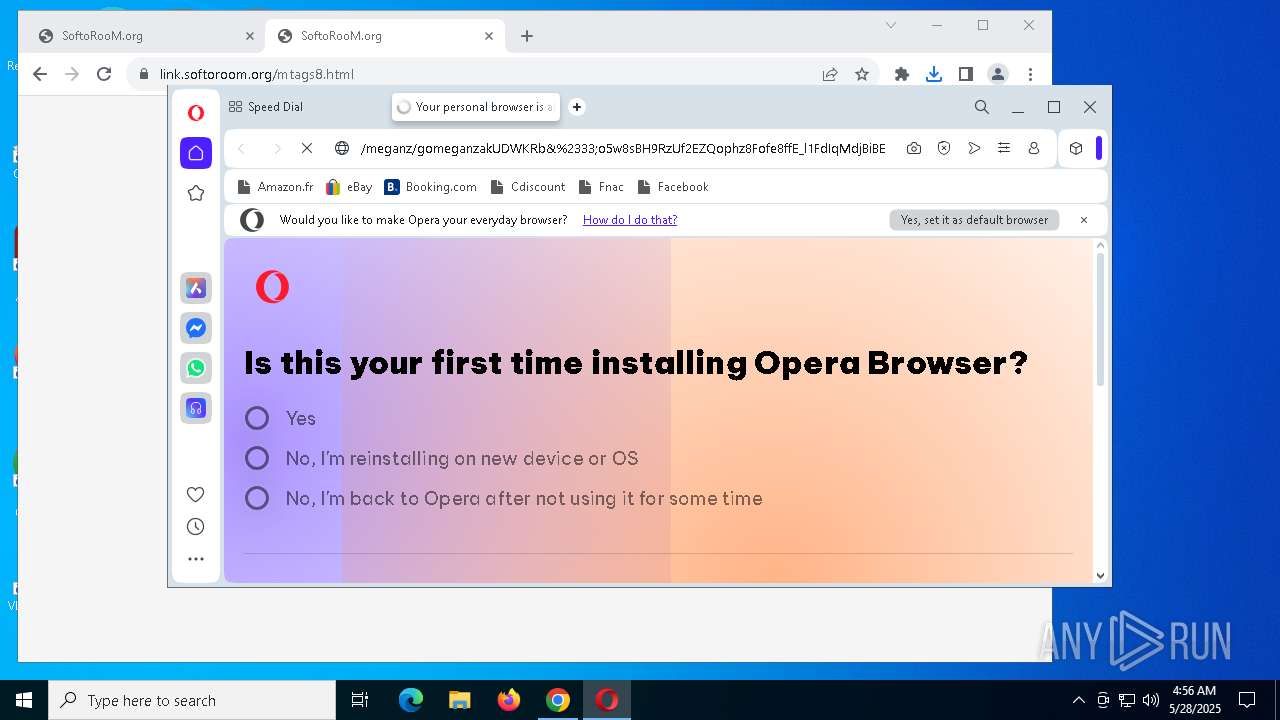Screen dimensions: 1280x720
Task: Open Opera main menu logo in sidebar
Action: click(196, 113)
